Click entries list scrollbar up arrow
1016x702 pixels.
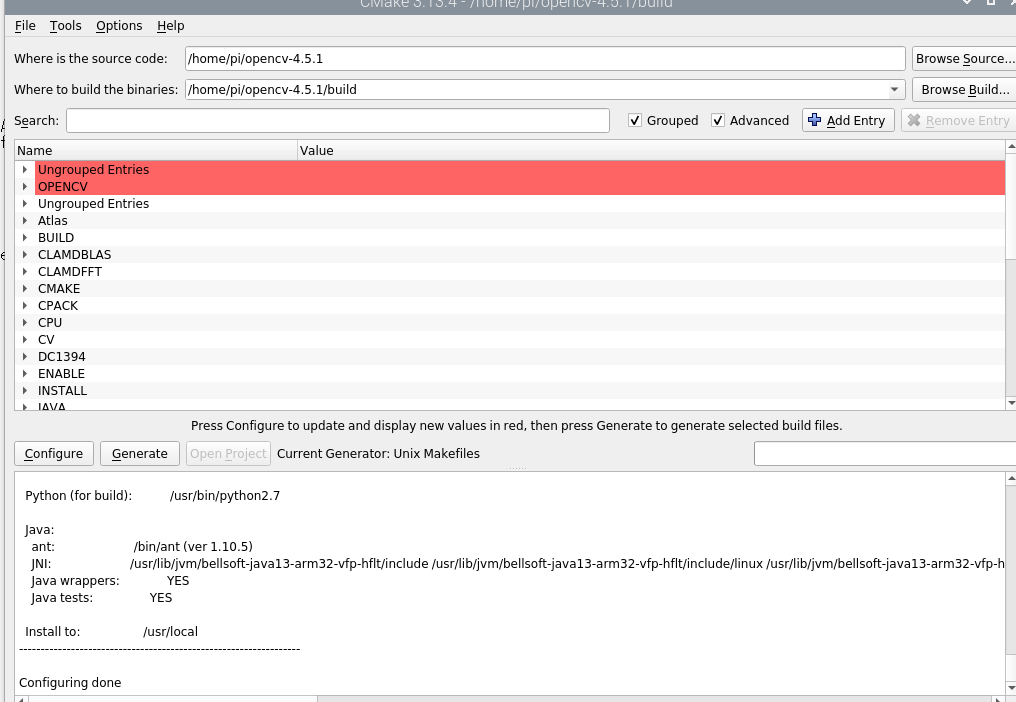click(x=1011, y=146)
